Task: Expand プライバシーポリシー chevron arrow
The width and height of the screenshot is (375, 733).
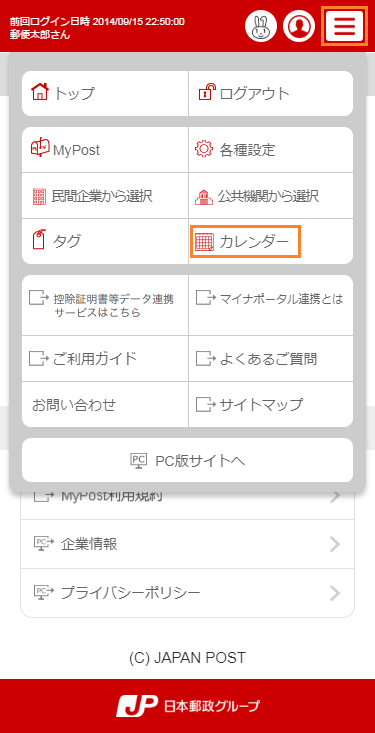Action: (335, 593)
